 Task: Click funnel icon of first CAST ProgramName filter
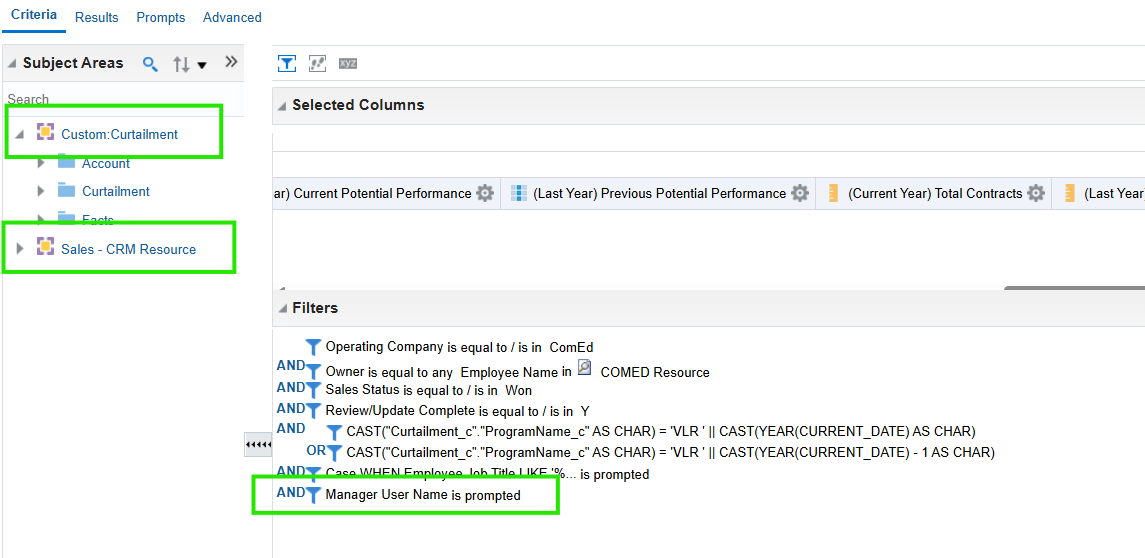334,432
